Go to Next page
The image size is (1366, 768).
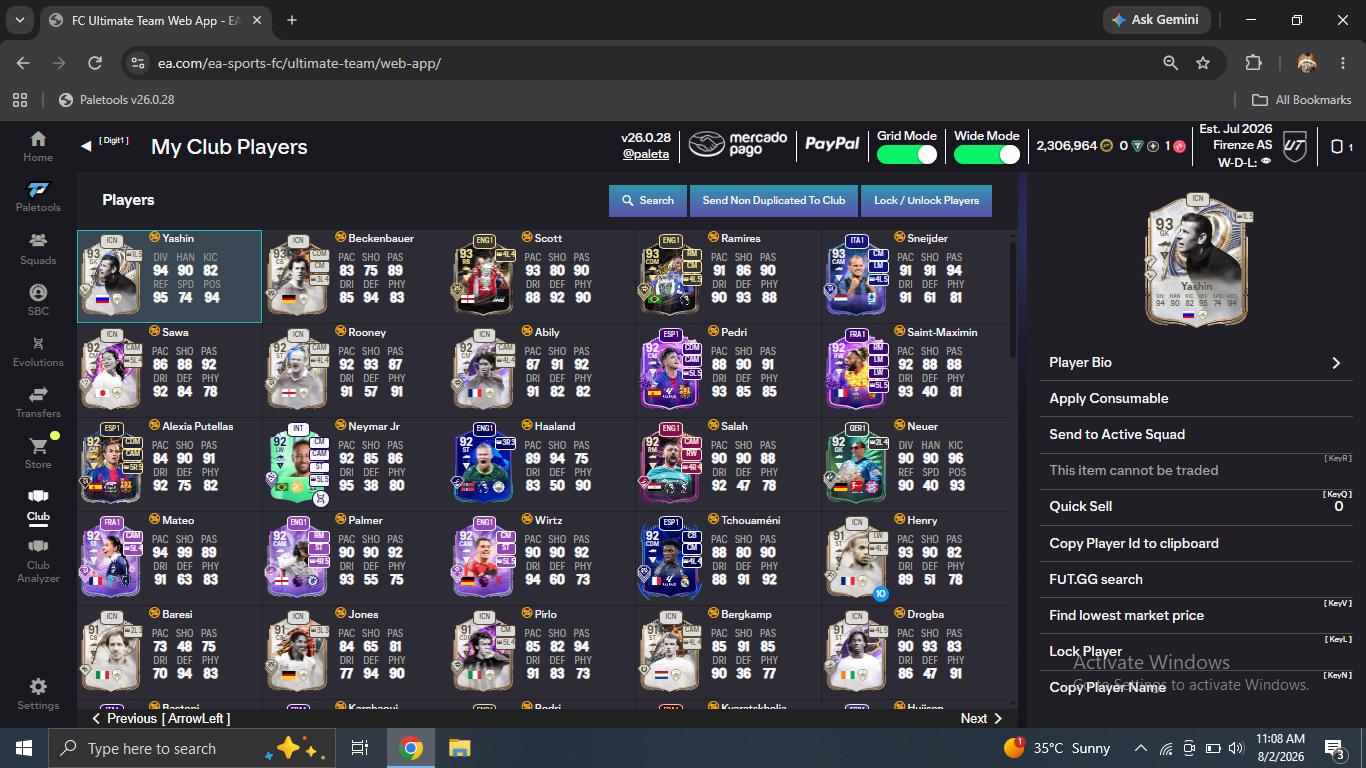click(981, 718)
